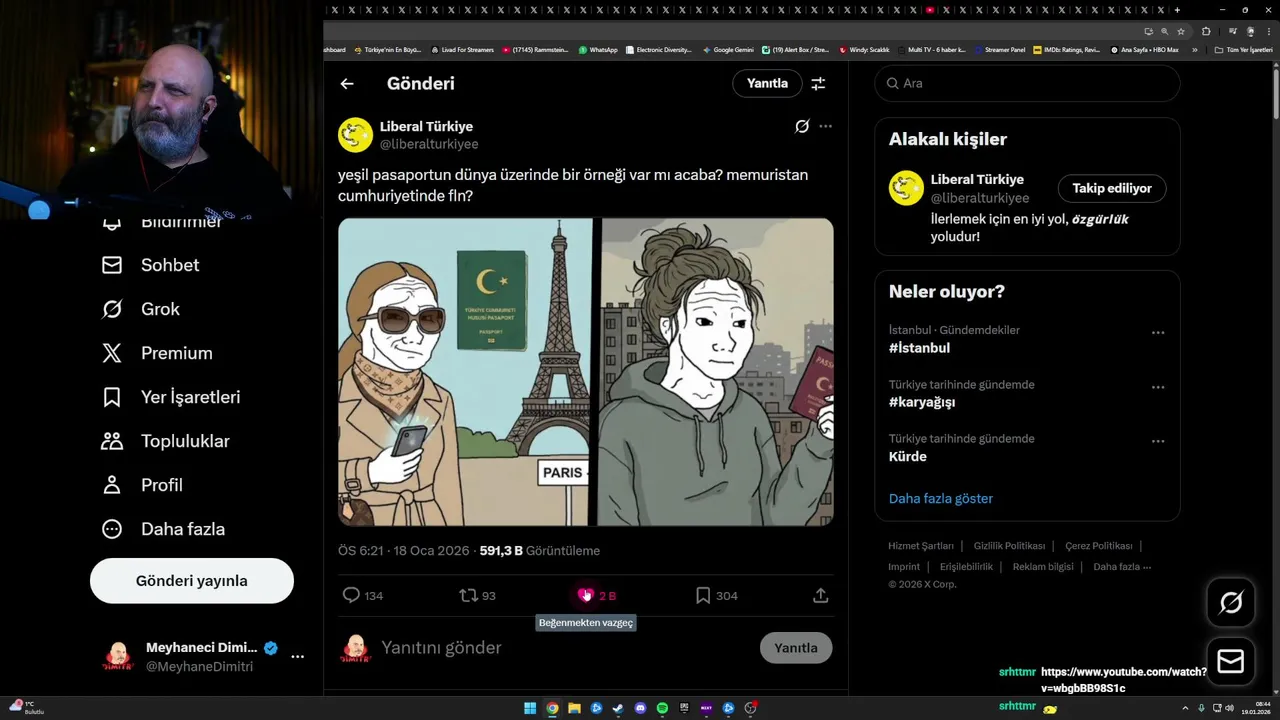Viewport: 1280px width, 720px height.
Task: Switch to the YouTube browser tab
Action: tap(929, 9)
